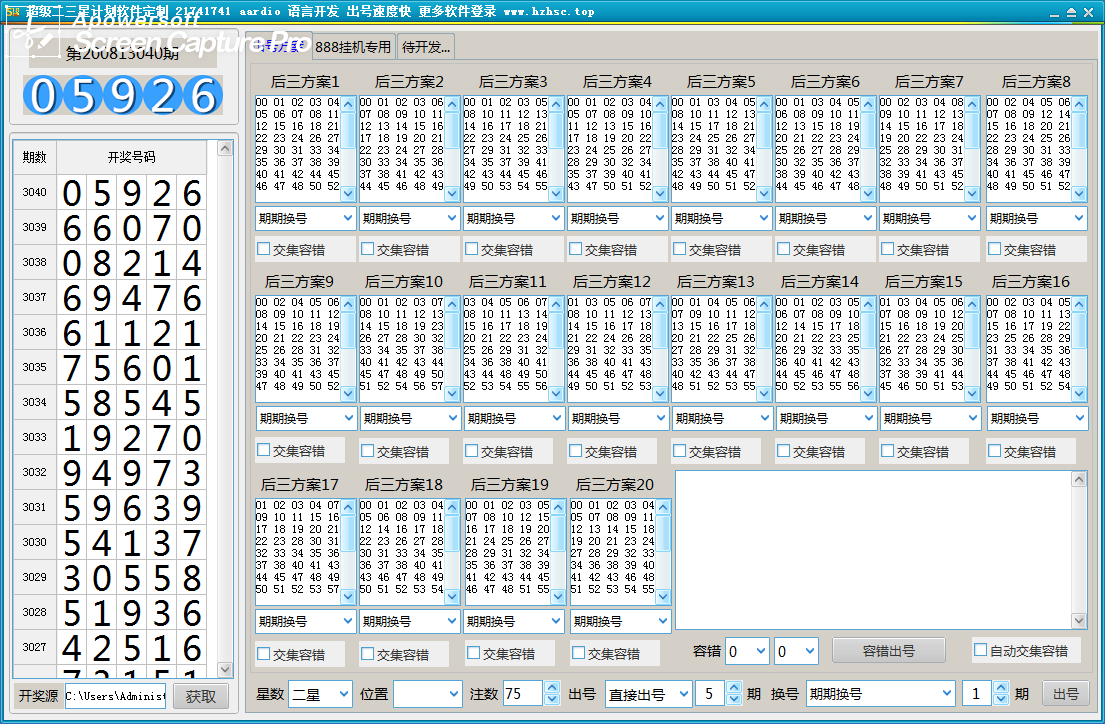Expand 期期换号 dropdown under 后三方案18

pyautogui.click(x=409, y=622)
